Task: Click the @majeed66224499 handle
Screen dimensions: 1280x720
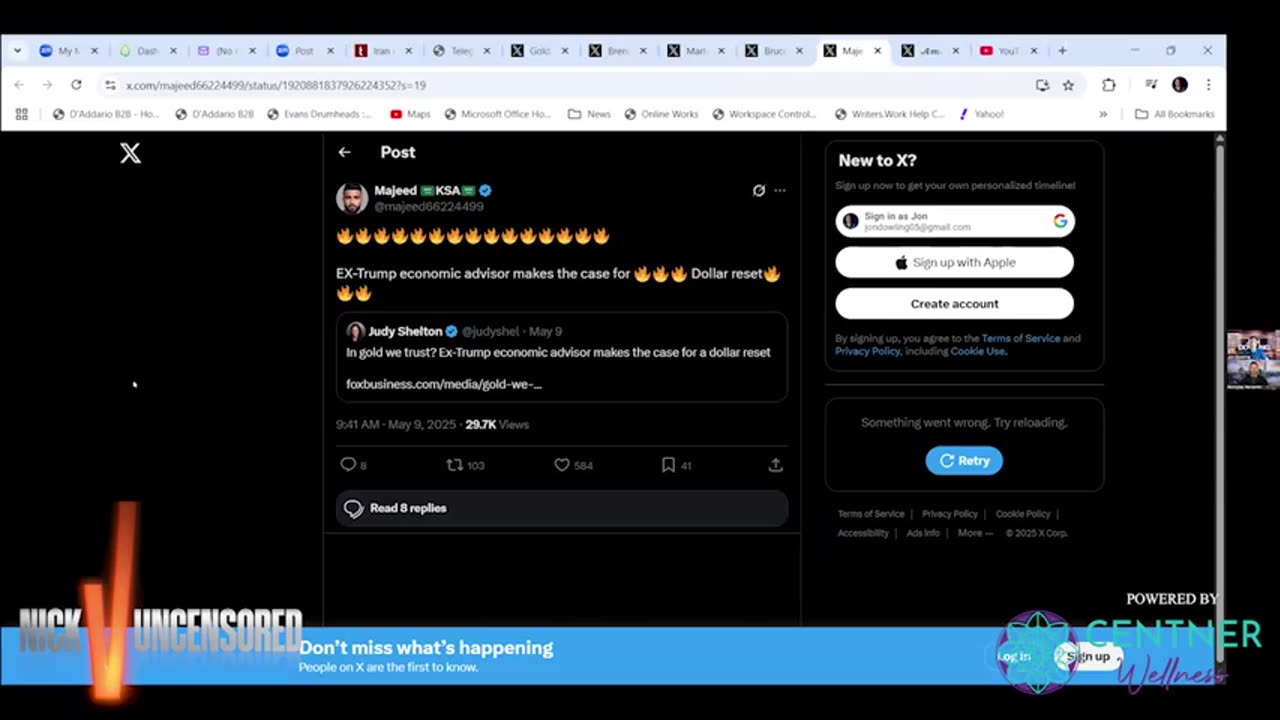Action: [428, 206]
